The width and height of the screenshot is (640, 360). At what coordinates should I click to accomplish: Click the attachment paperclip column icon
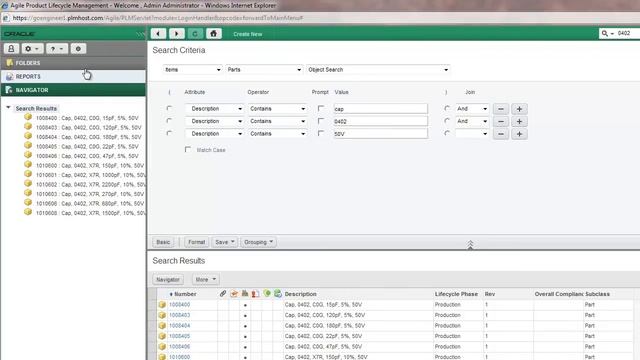223,293
